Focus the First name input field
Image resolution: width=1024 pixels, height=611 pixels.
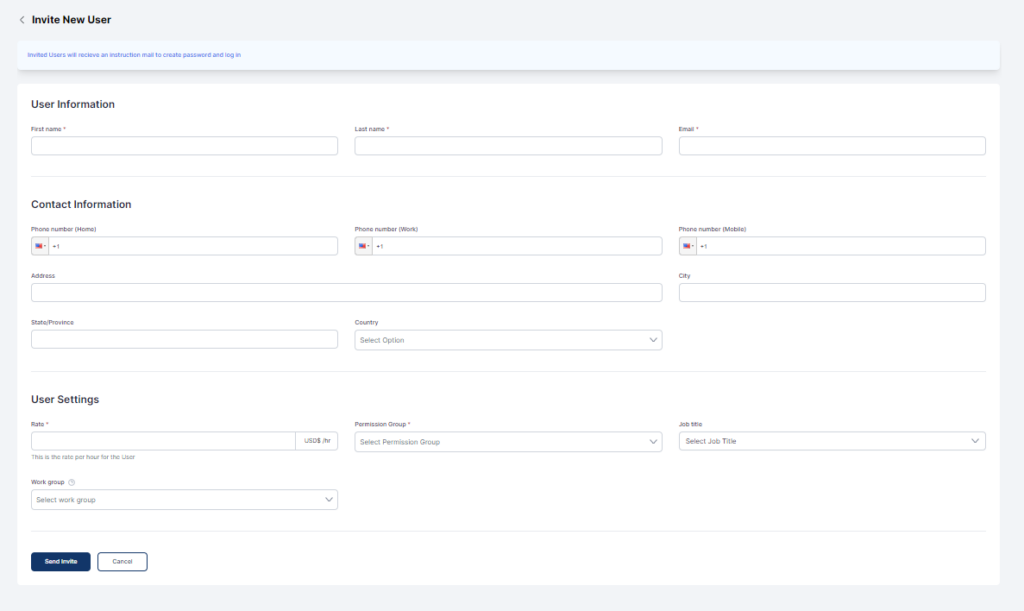point(184,146)
